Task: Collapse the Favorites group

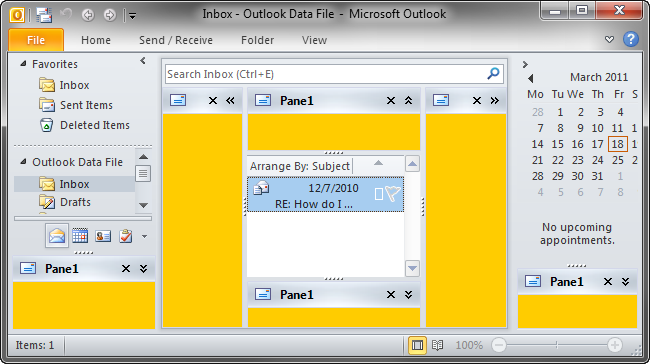Action: coord(23,64)
